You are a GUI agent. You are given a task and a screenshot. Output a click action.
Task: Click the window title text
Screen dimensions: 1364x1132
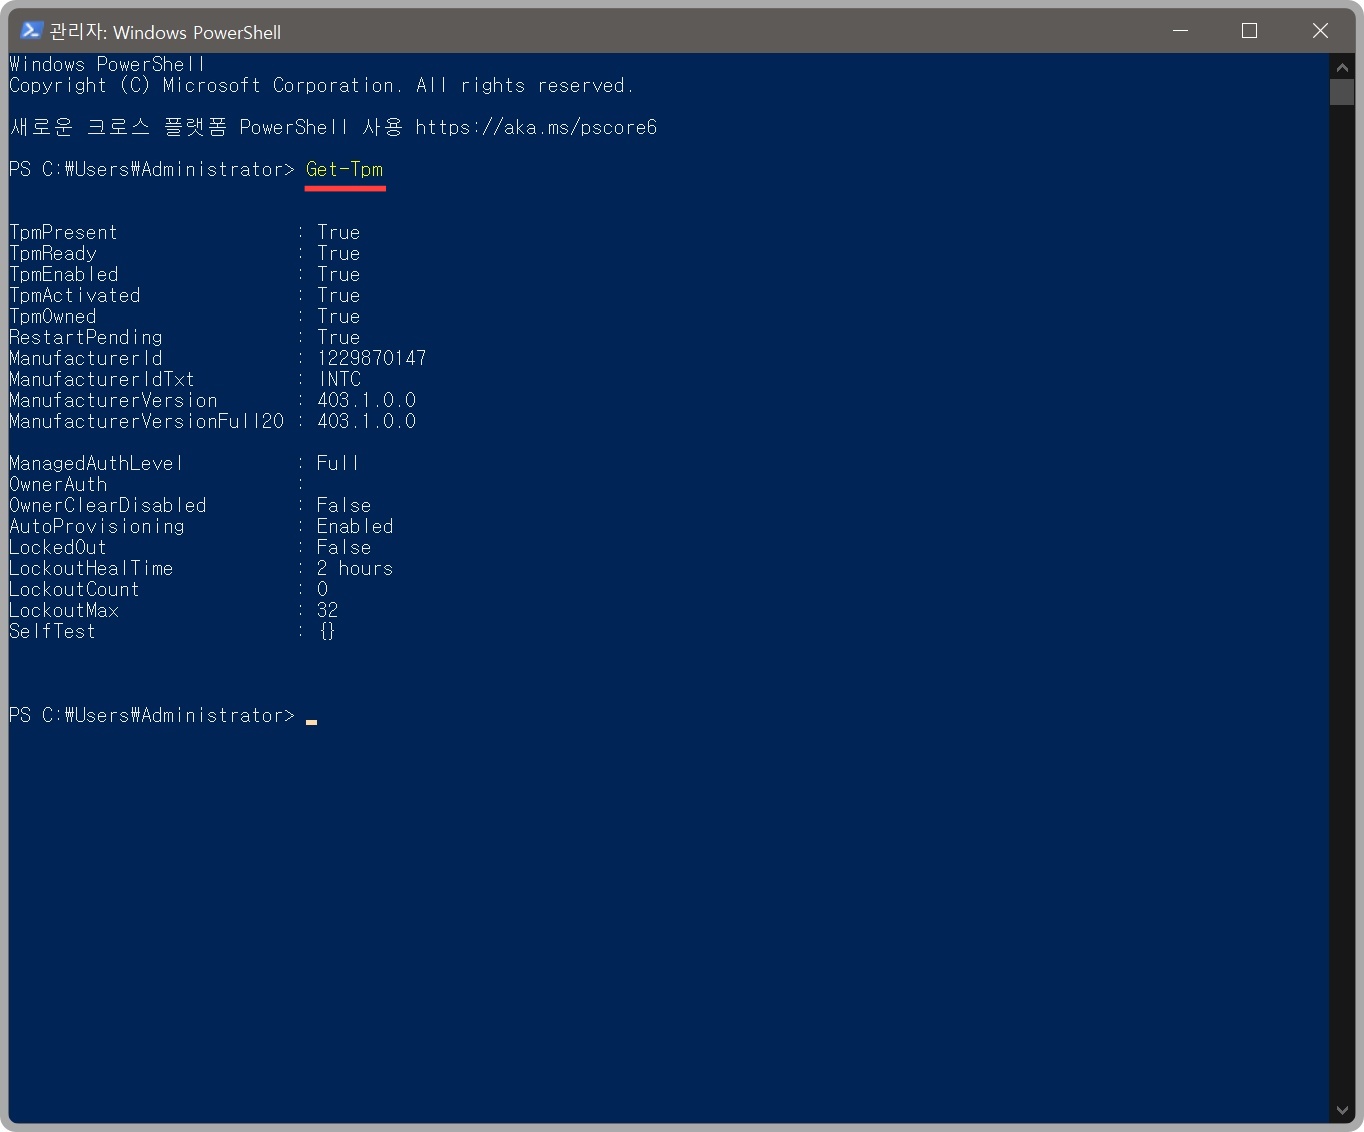165,32
